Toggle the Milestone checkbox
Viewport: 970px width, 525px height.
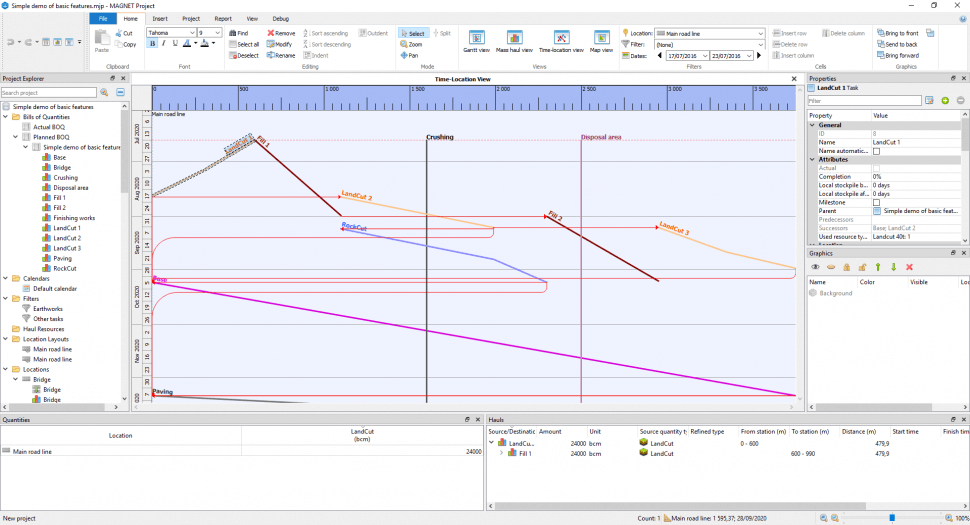point(877,202)
